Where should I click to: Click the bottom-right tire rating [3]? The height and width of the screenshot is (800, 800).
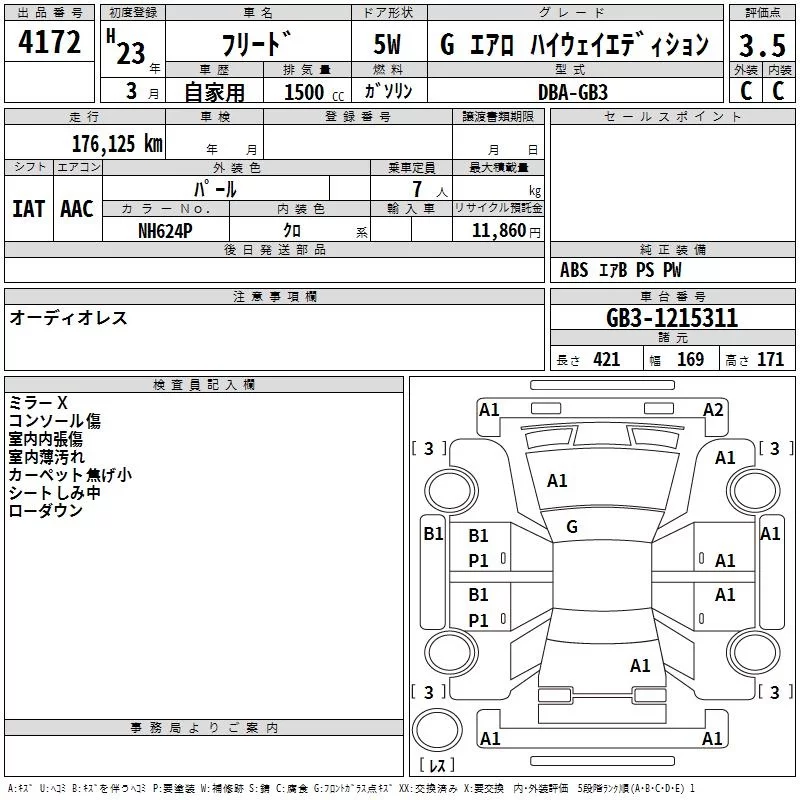tap(776, 692)
